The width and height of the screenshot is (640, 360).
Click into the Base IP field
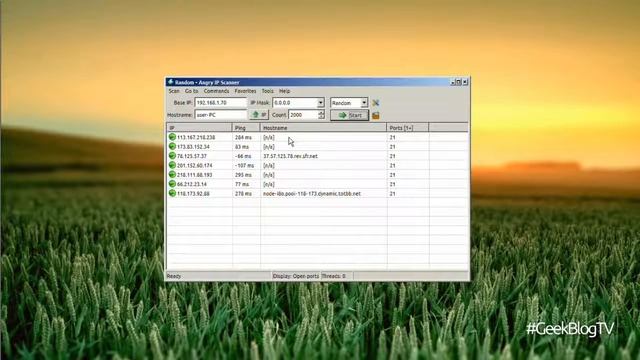[221, 103]
